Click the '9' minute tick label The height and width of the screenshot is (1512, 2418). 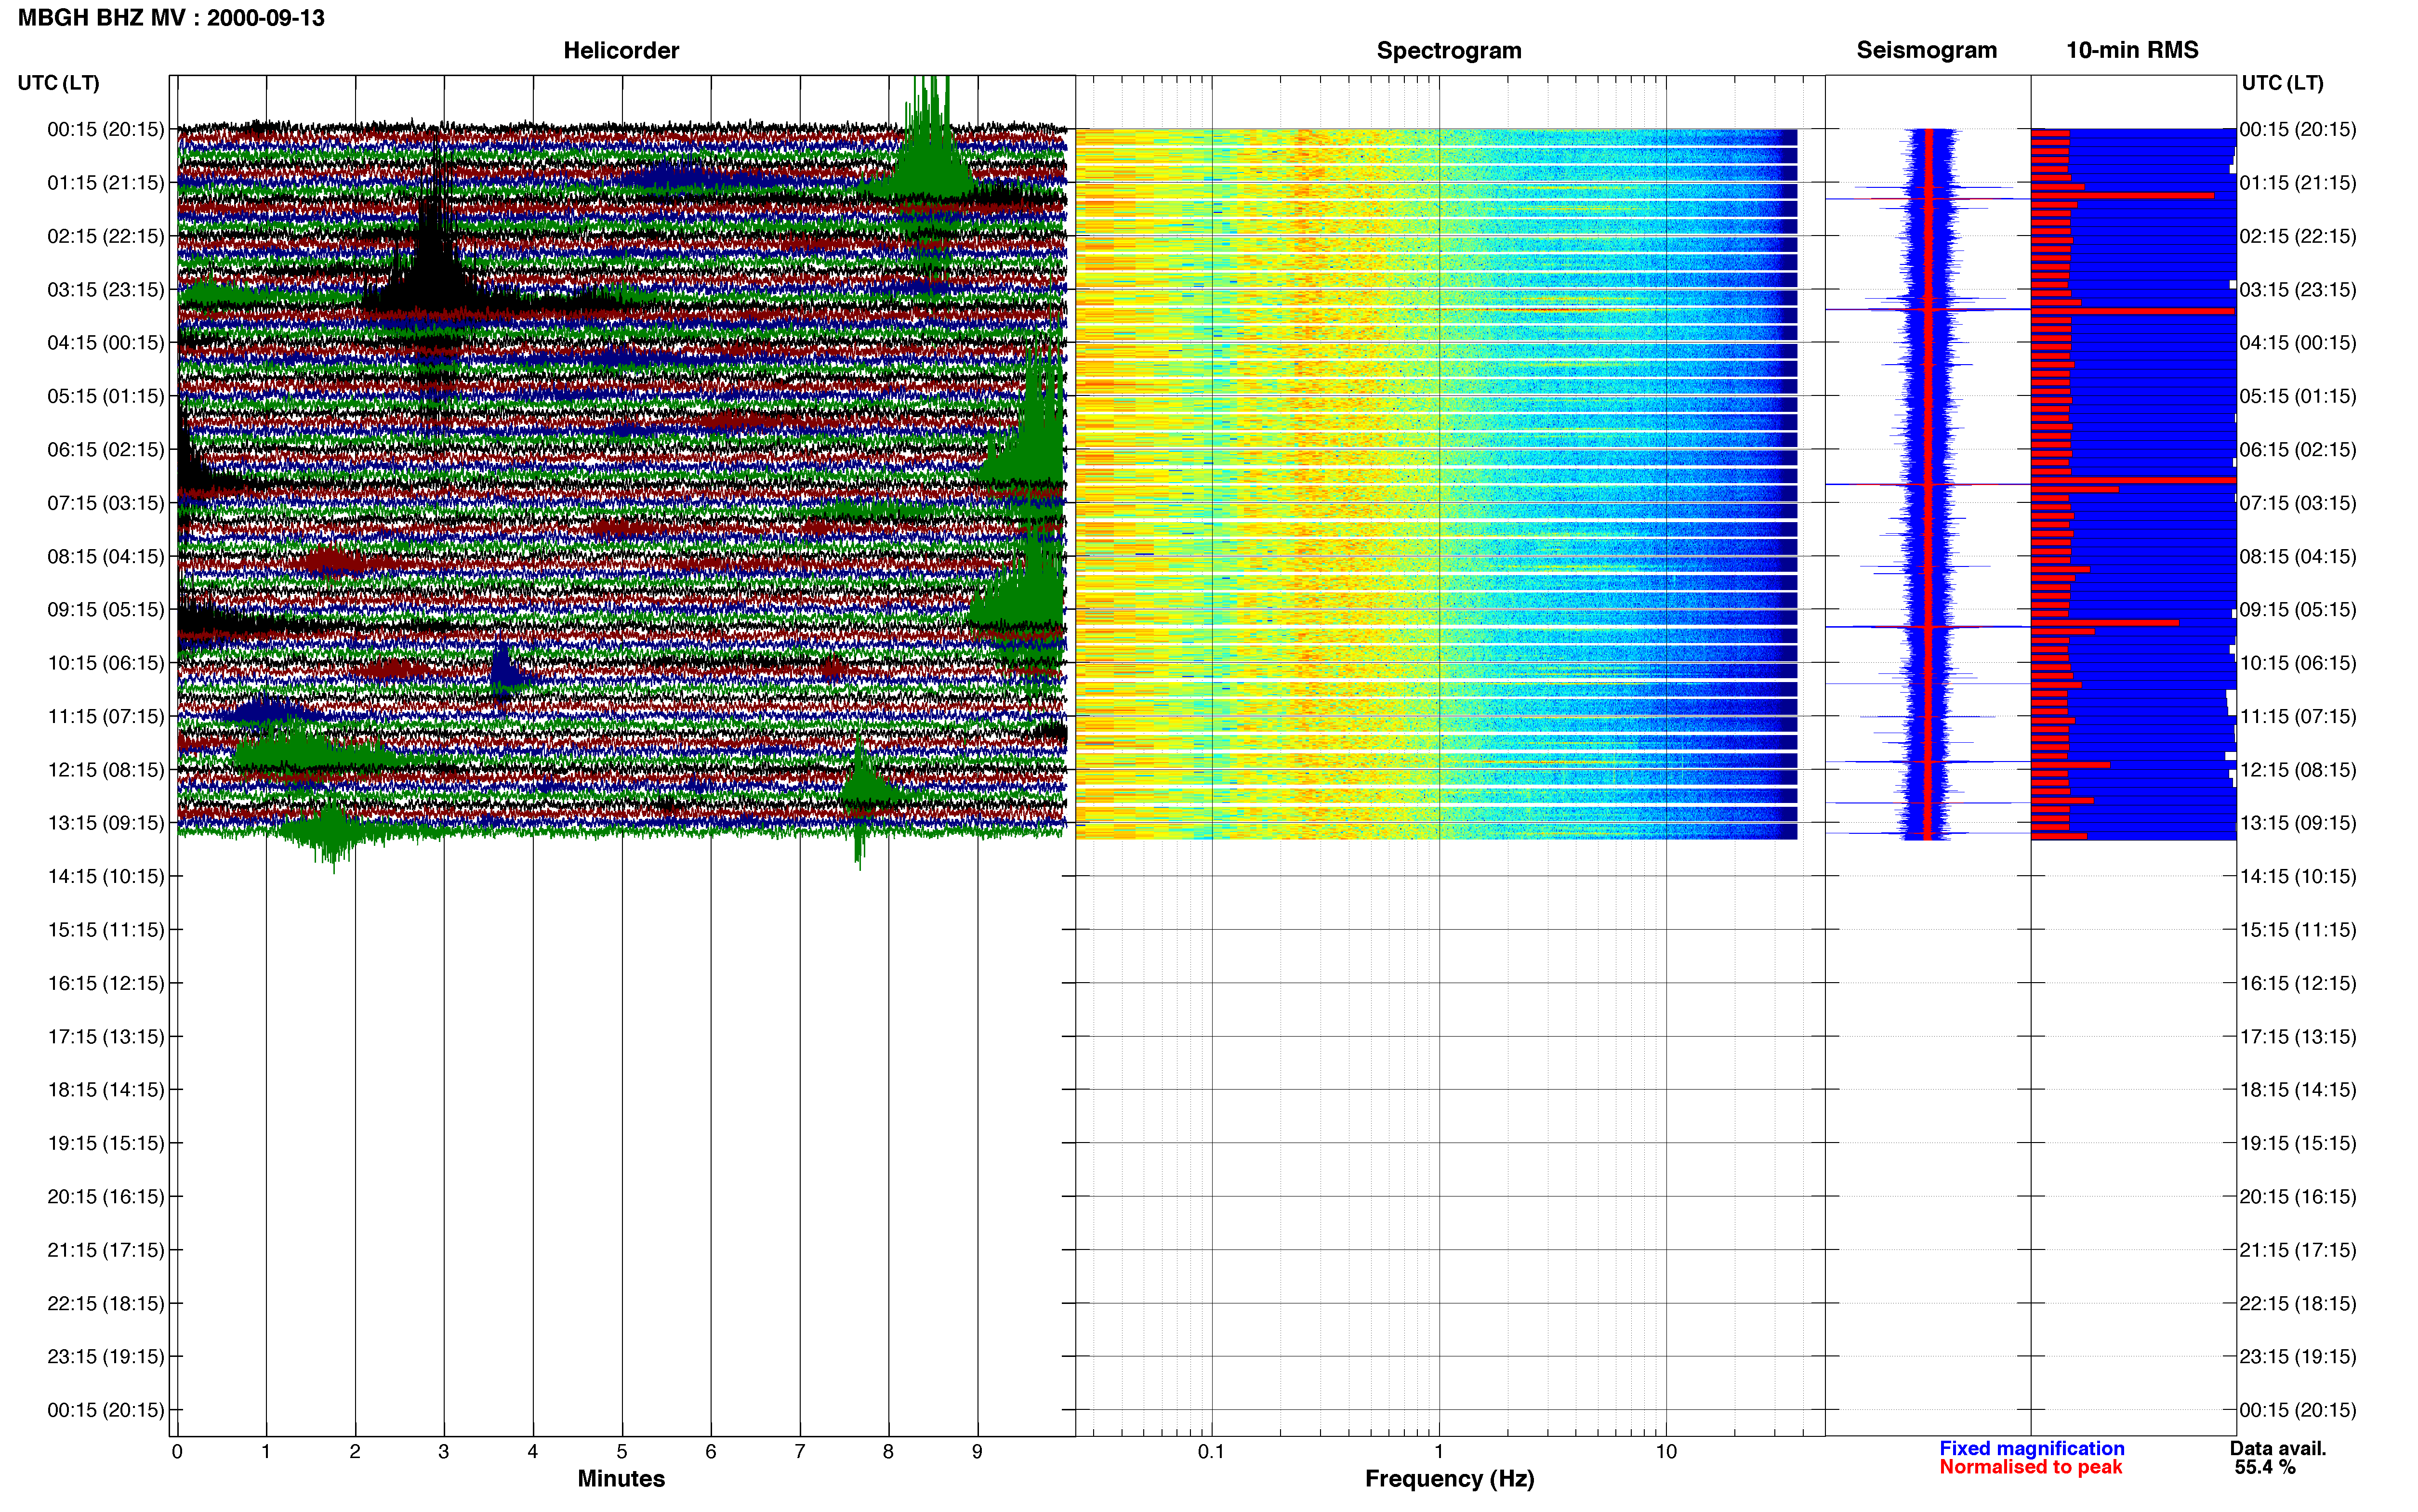pyautogui.click(x=977, y=1452)
